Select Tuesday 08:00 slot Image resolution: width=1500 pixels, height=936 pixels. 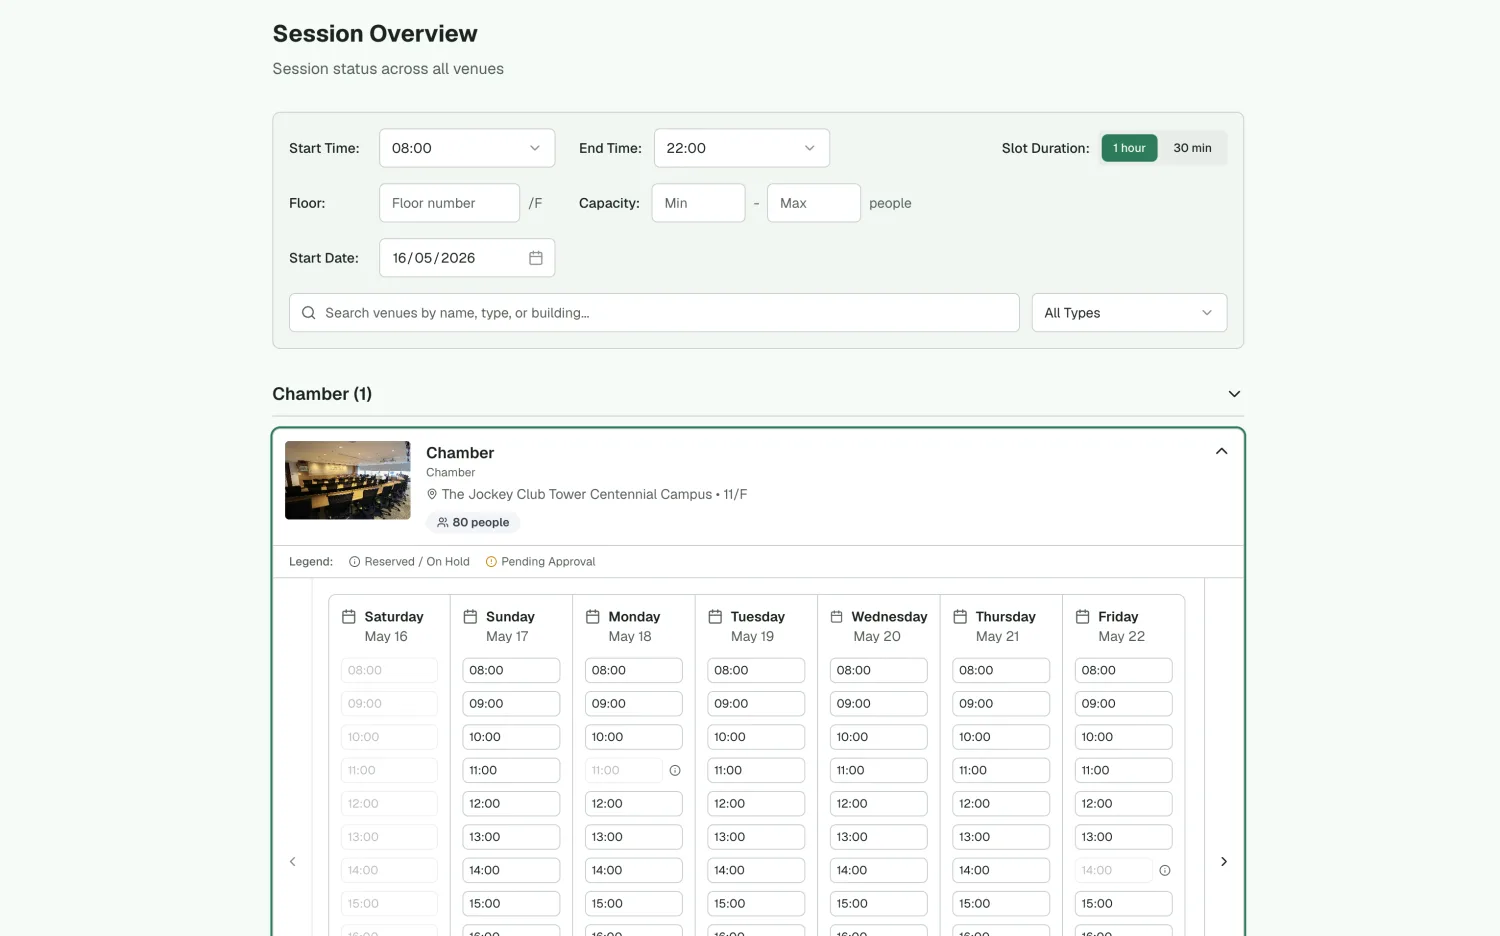[756, 670]
